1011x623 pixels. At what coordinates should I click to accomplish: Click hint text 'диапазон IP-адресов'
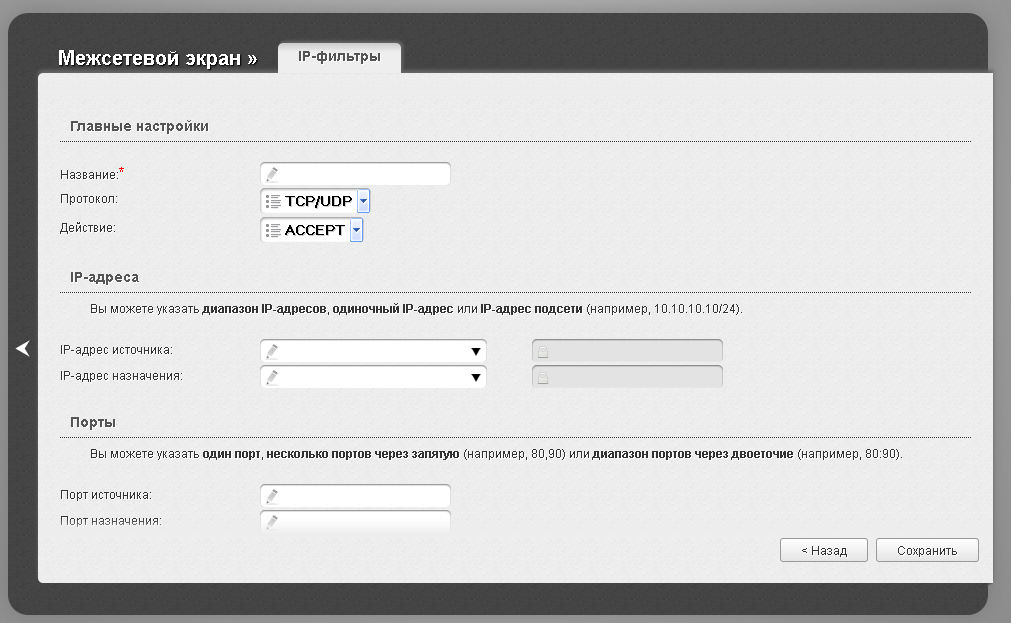(264, 309)
